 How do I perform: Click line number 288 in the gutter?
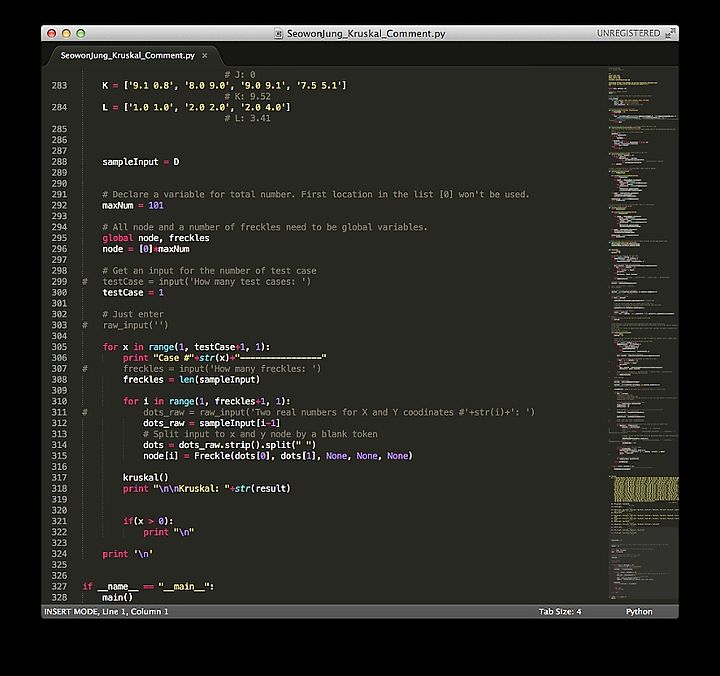click(59, 162)
